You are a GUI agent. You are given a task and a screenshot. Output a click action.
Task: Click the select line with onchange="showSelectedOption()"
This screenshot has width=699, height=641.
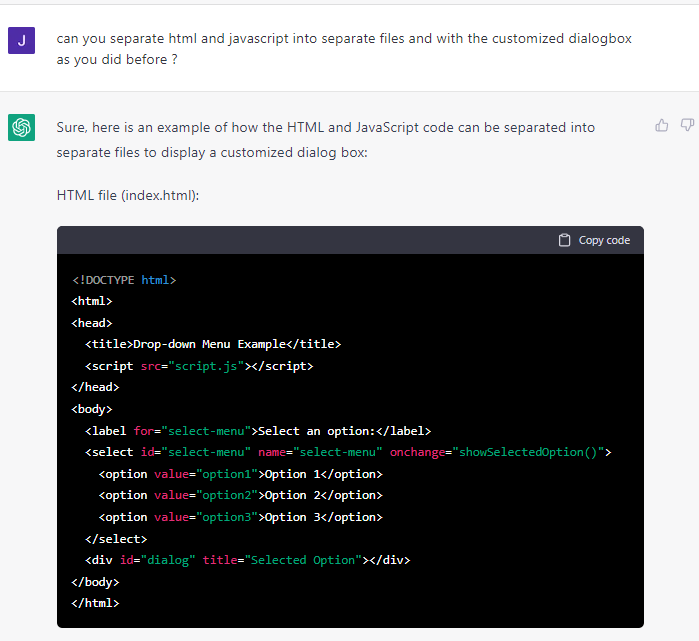348,452
